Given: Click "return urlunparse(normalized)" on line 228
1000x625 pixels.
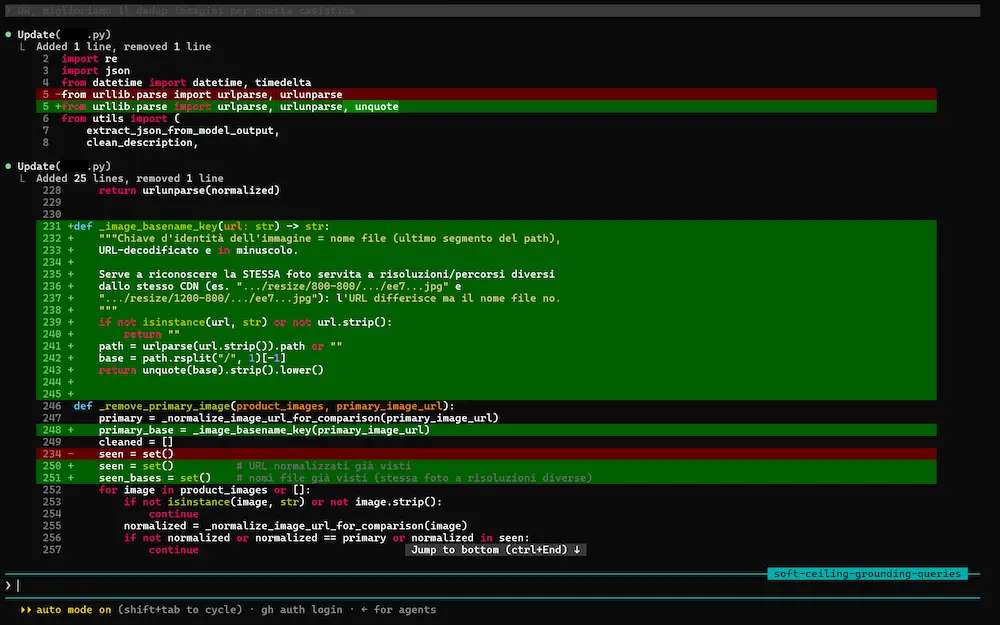Looking at the screenshot, I should pos(189,190).
